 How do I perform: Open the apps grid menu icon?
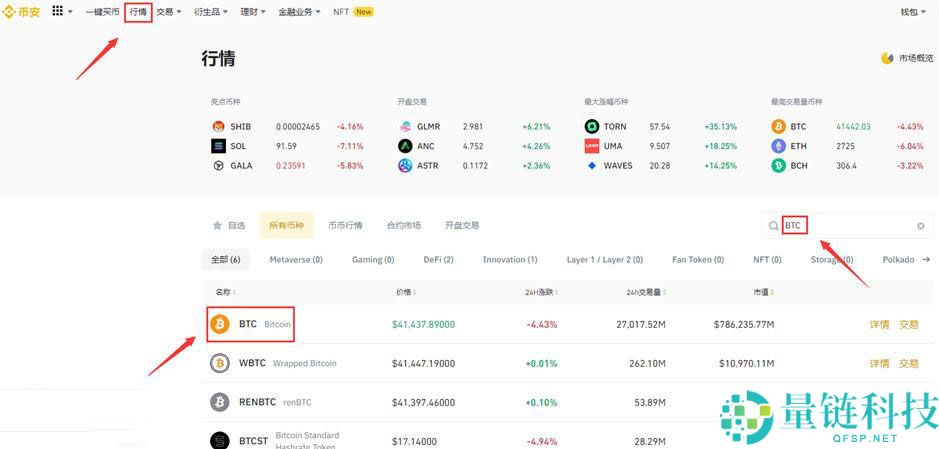[x=57, y=12]
